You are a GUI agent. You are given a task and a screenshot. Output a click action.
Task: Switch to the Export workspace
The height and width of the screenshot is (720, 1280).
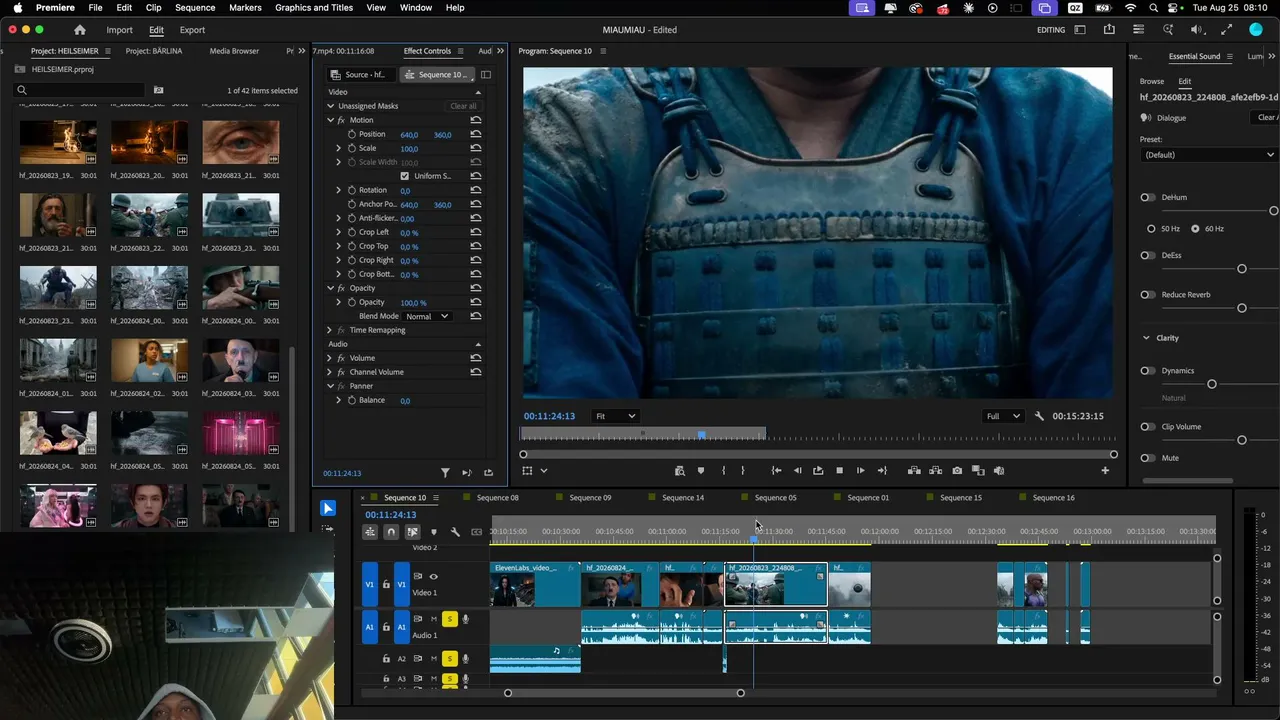[x=192, y=30]
